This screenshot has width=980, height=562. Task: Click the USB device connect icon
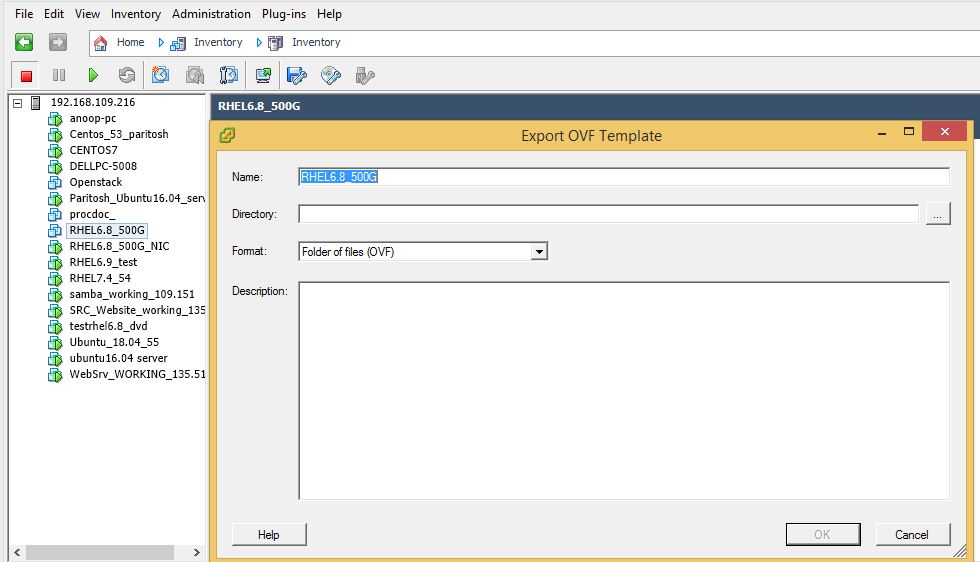click(x=364, y=76)
